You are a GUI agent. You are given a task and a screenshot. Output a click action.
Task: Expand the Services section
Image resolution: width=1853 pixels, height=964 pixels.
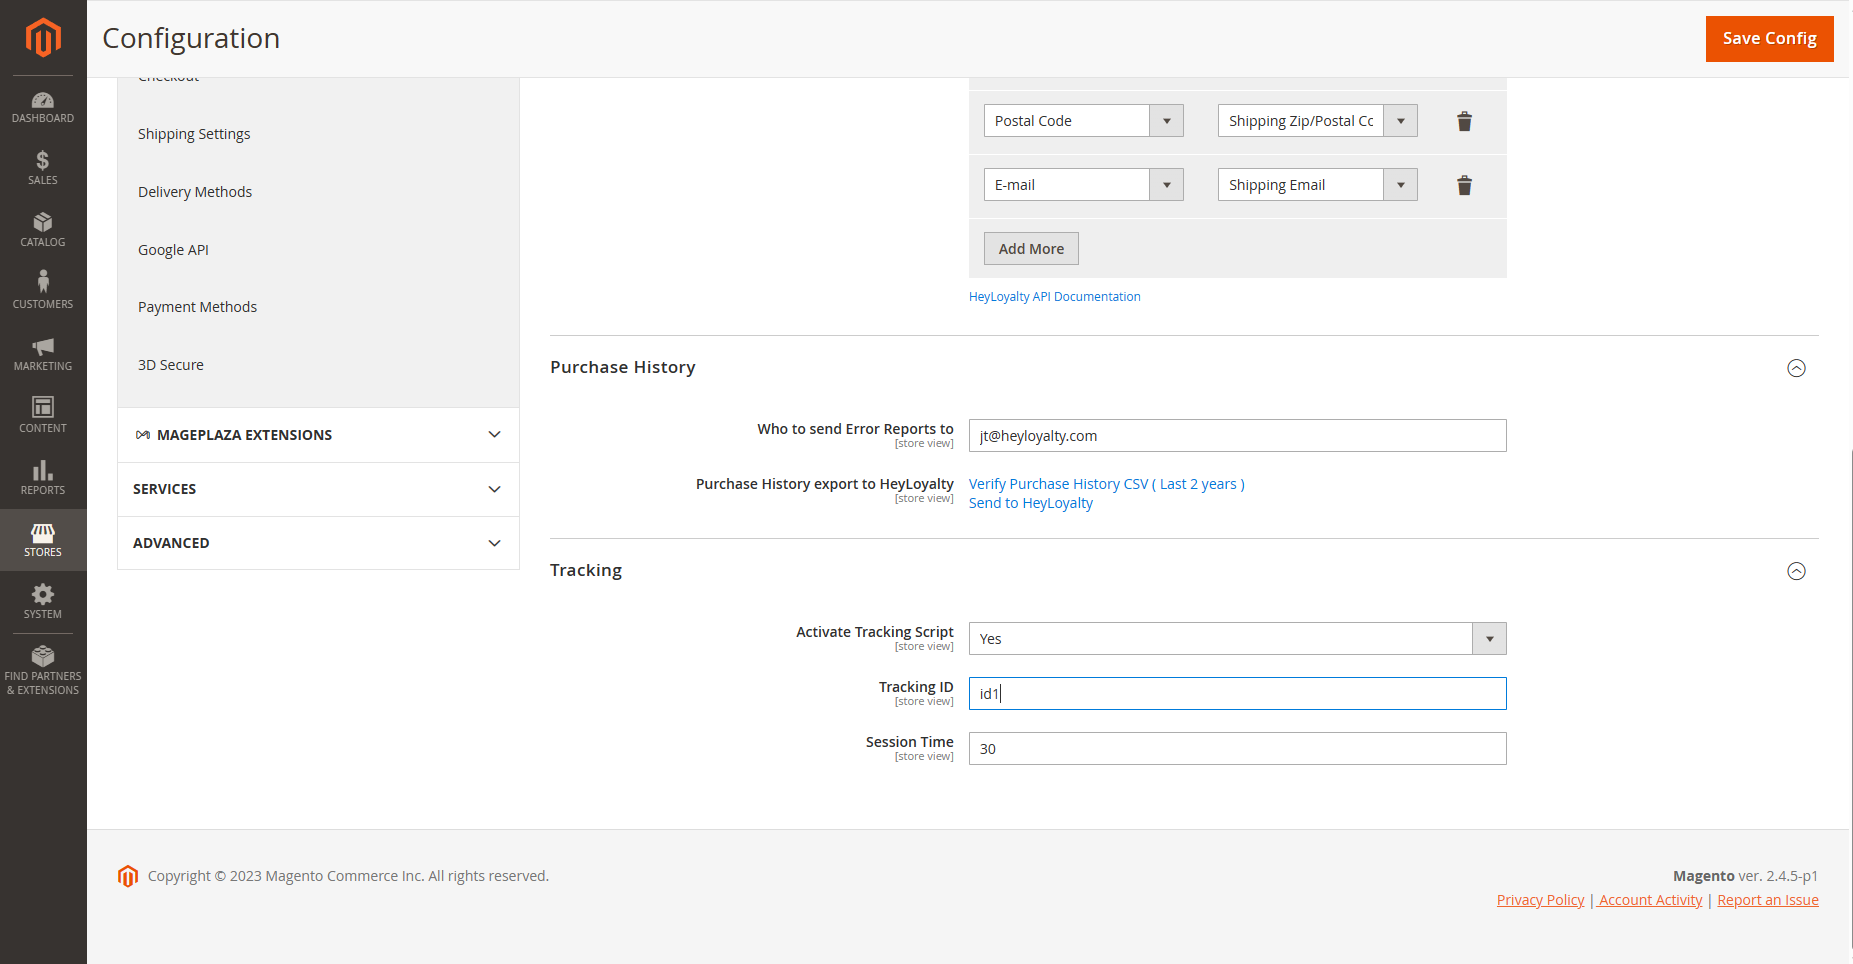coord(318,489)
